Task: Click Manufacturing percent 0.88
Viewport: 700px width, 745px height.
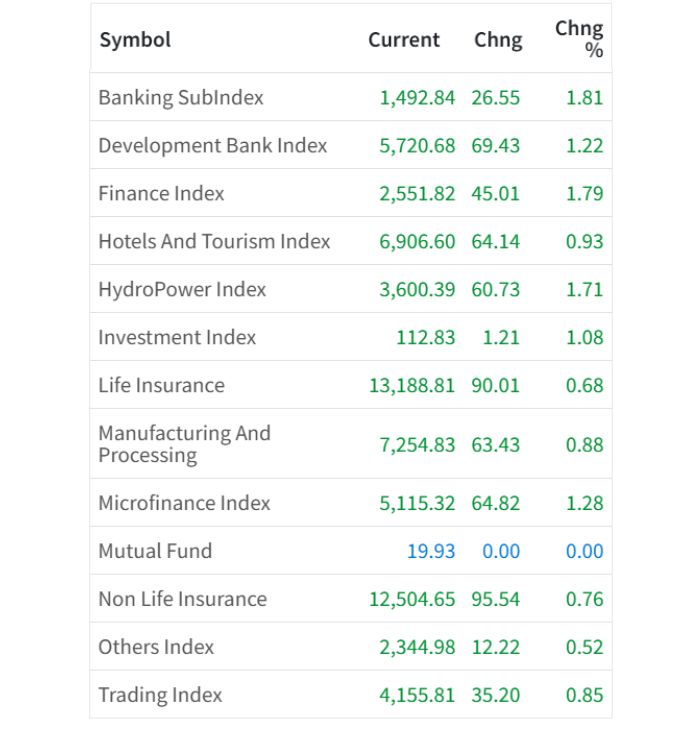Action: pyautogui.click(x=585, y=445)
